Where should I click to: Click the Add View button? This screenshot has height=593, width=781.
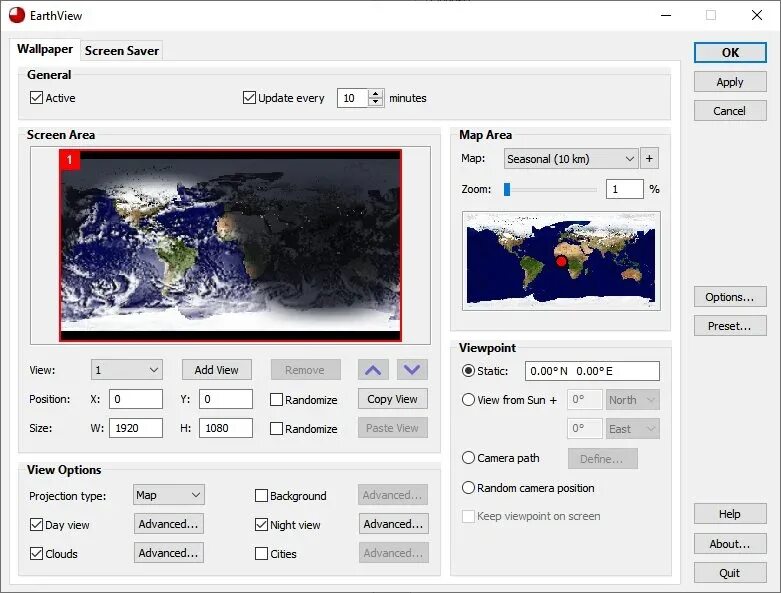[x=217, y=370]
